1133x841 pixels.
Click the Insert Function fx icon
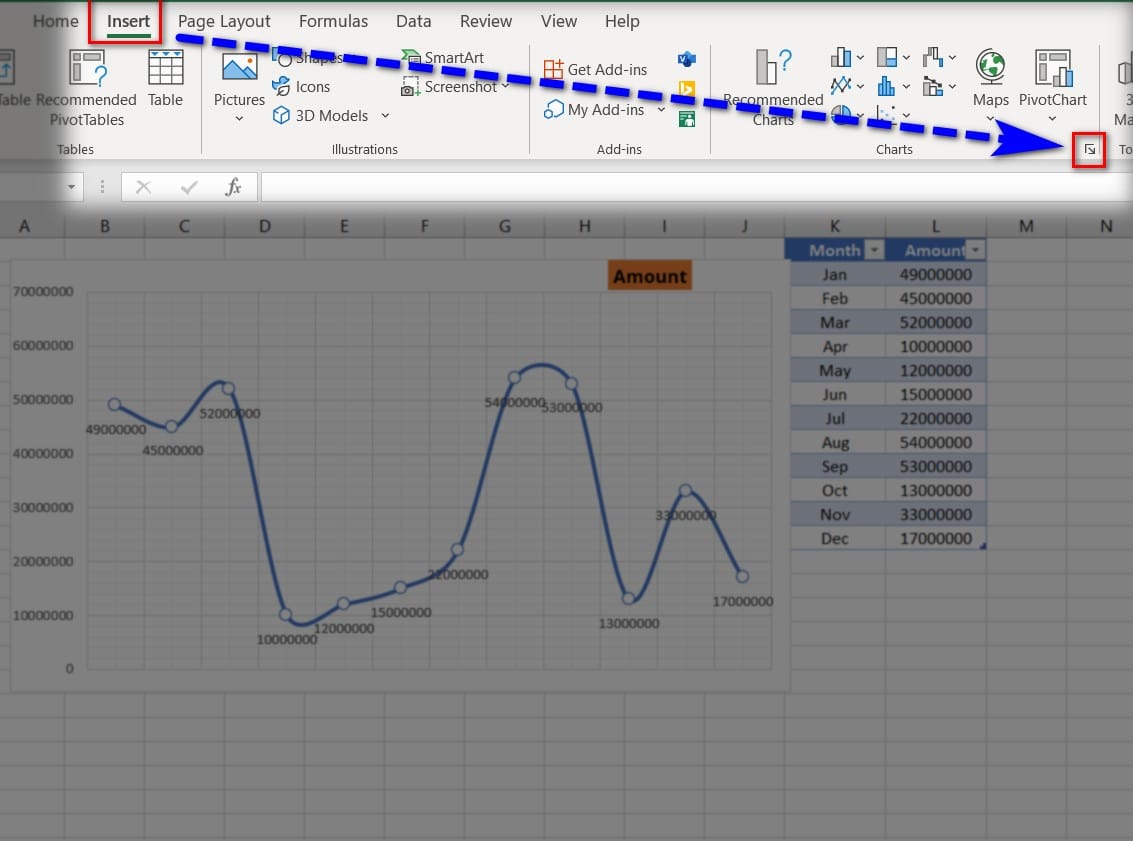(x=233, y=187)
